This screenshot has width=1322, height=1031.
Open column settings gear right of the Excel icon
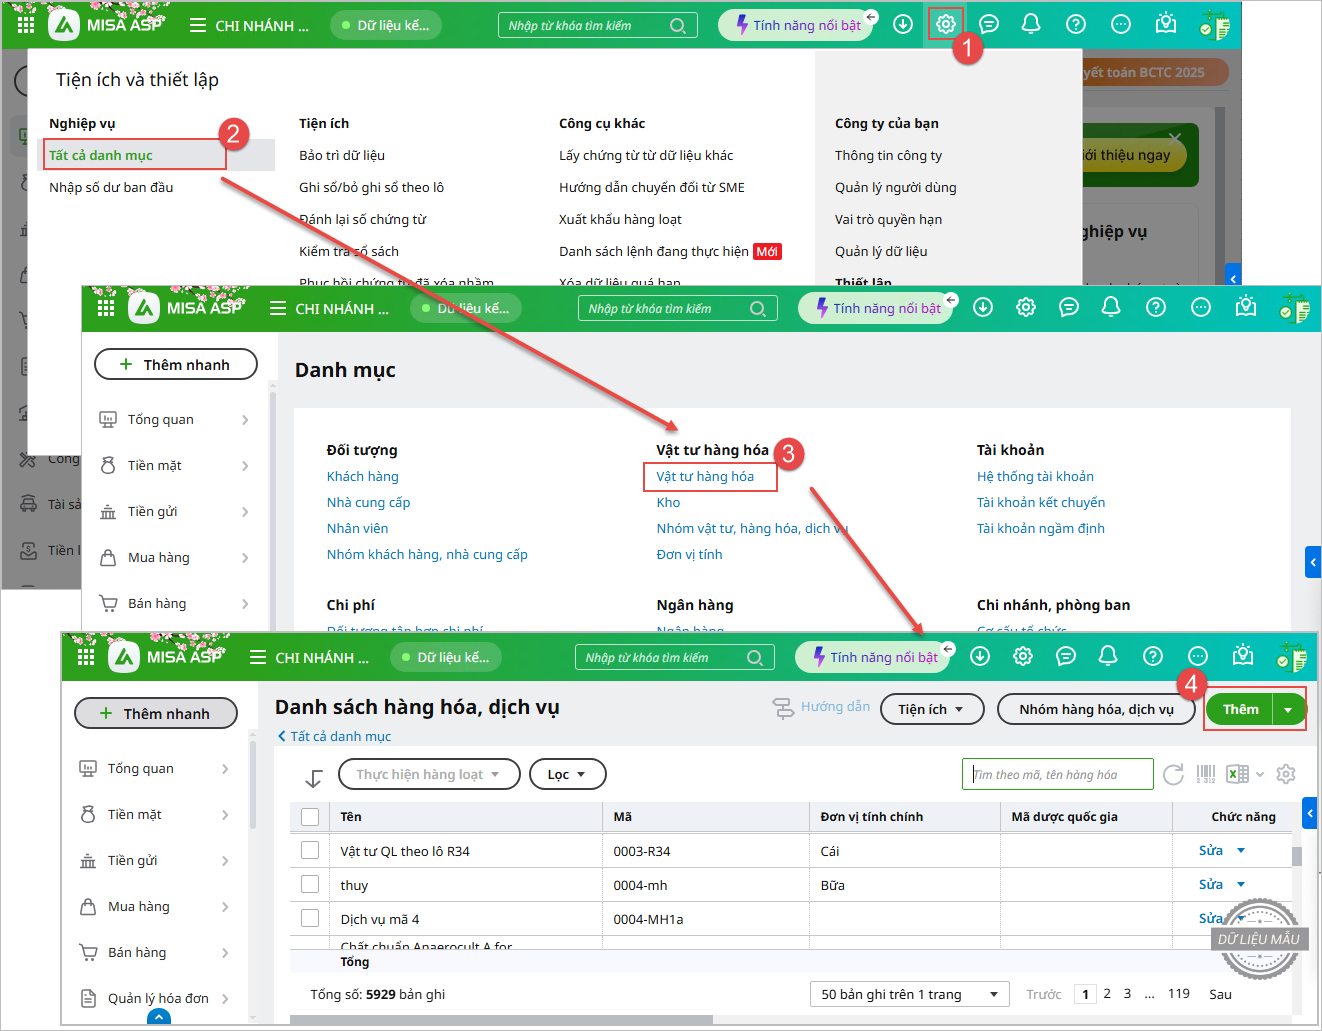[1286, 774]
